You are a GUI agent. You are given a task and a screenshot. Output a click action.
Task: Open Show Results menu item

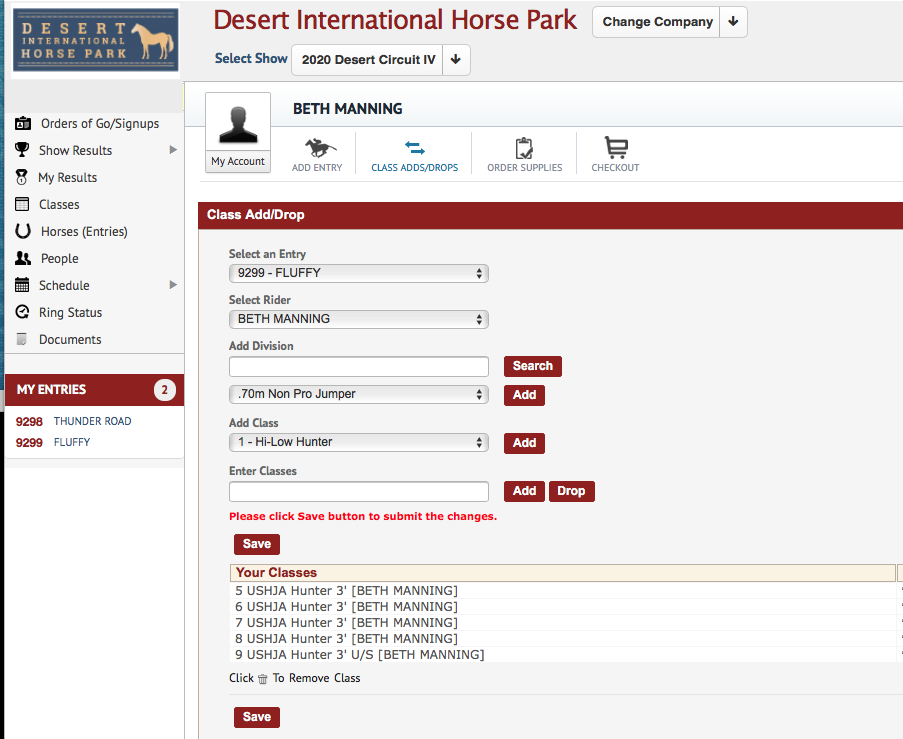coord(75,150)
